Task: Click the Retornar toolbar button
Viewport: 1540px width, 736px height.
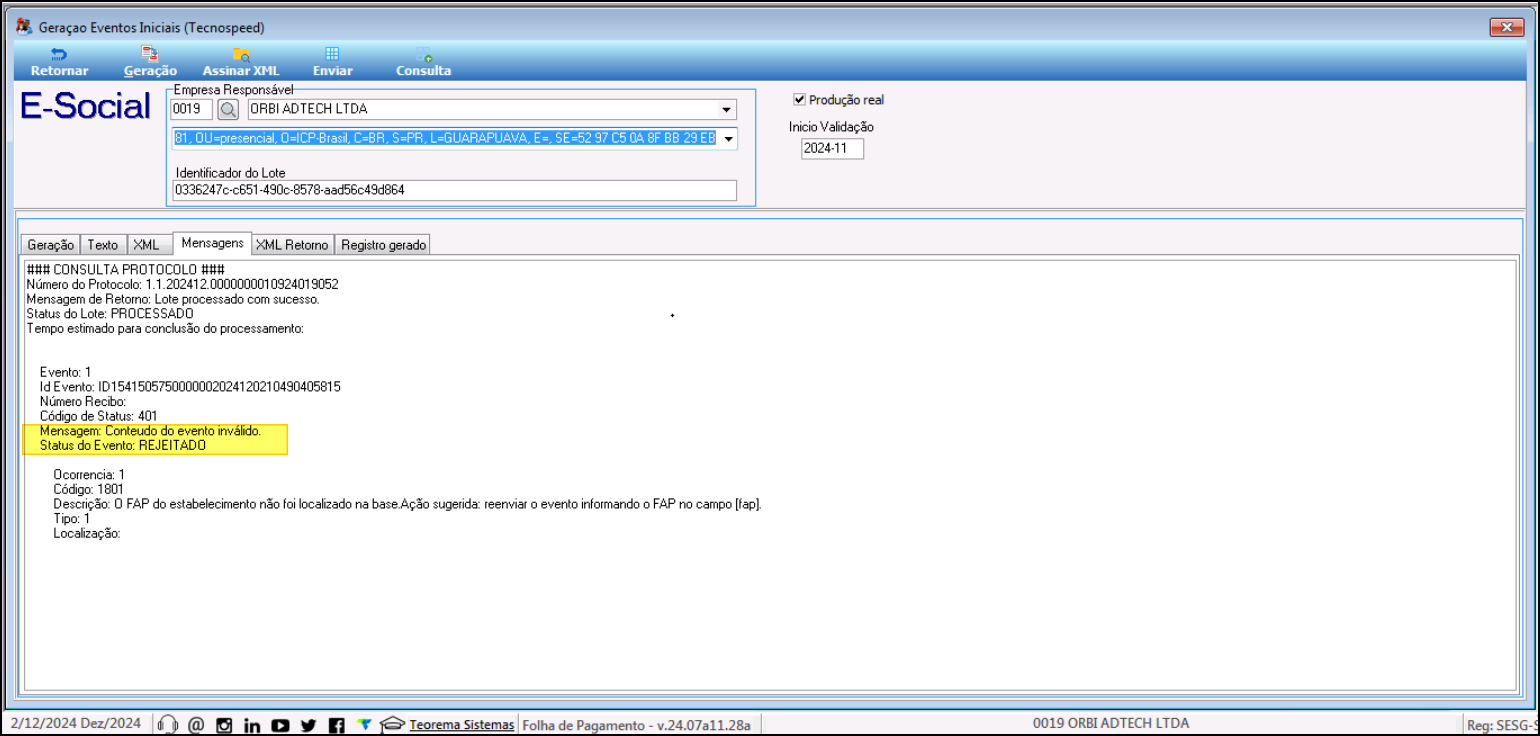Action: pos(59,62)
